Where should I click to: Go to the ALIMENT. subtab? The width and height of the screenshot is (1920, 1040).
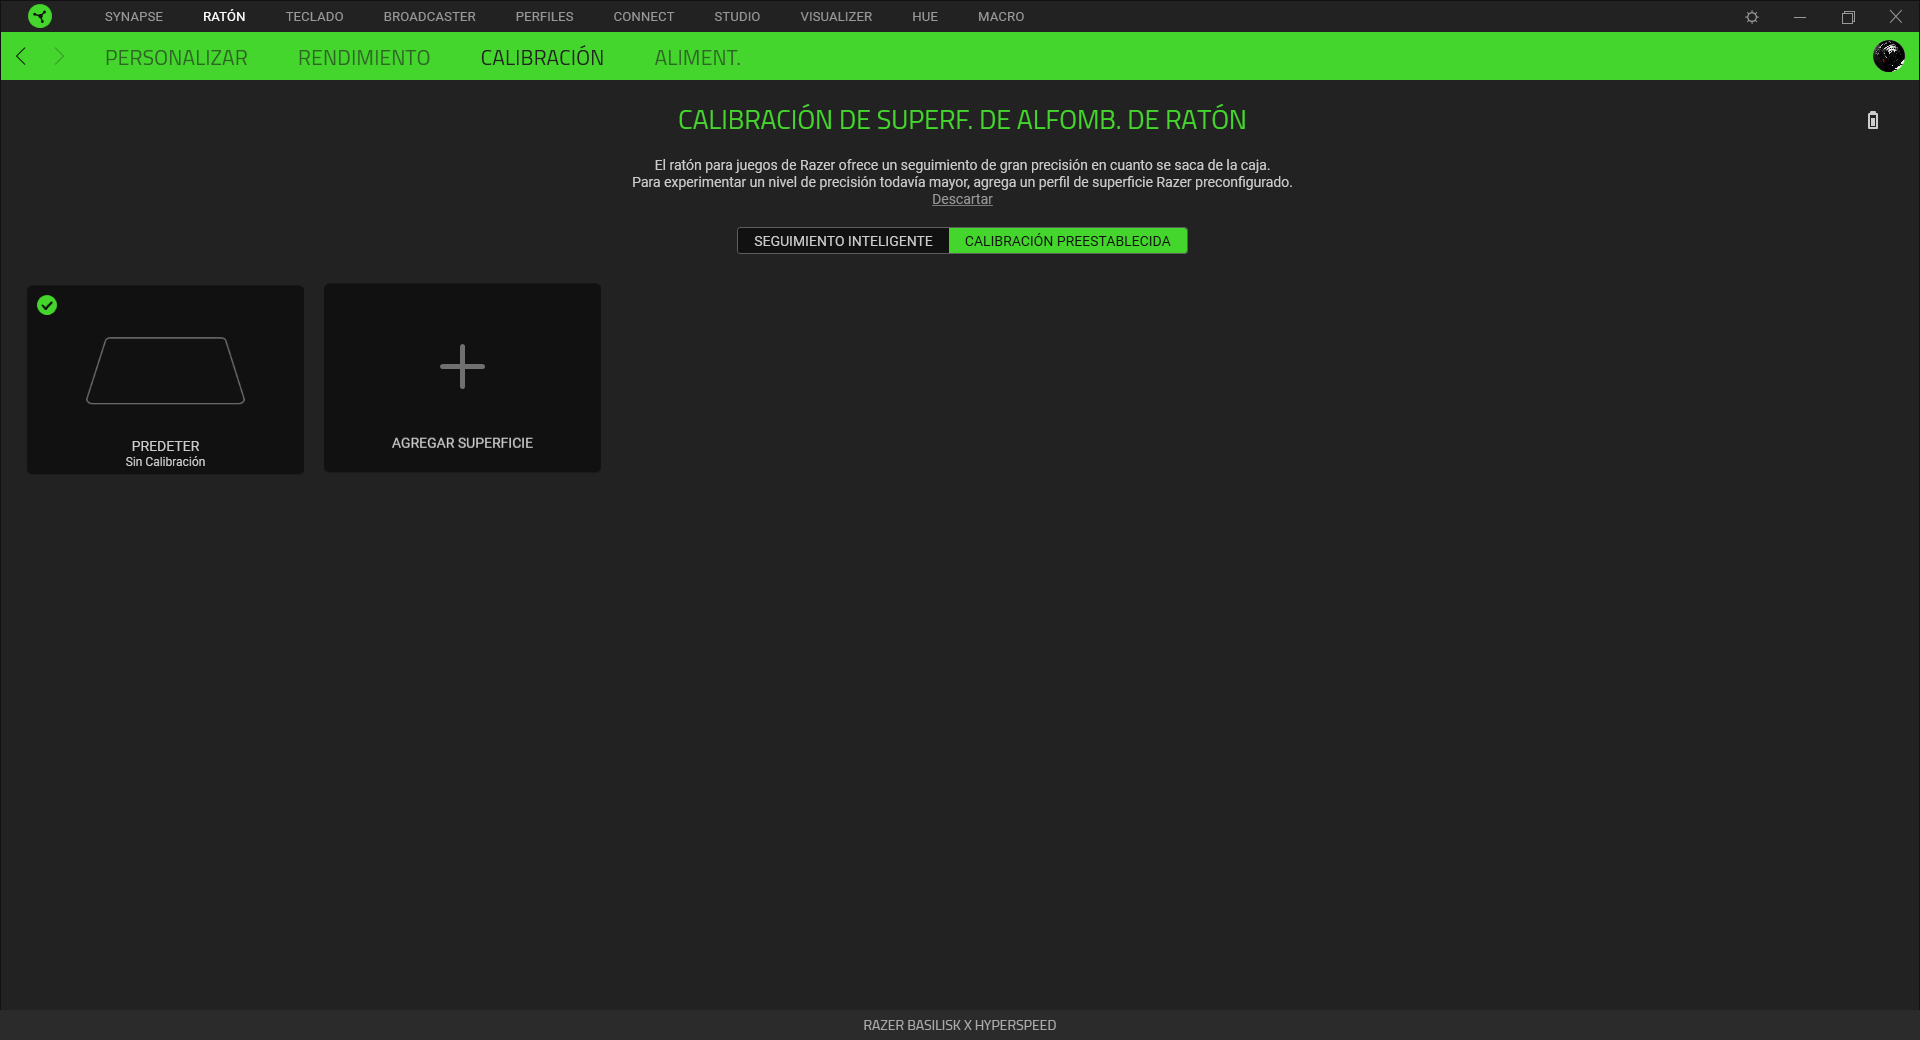(697, 58)
